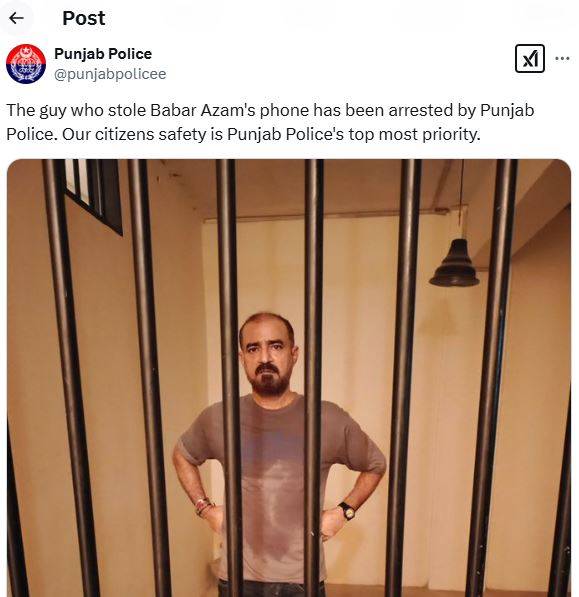Click the hanging black lamp in photo
579x597 pixels.
(455, 263)
